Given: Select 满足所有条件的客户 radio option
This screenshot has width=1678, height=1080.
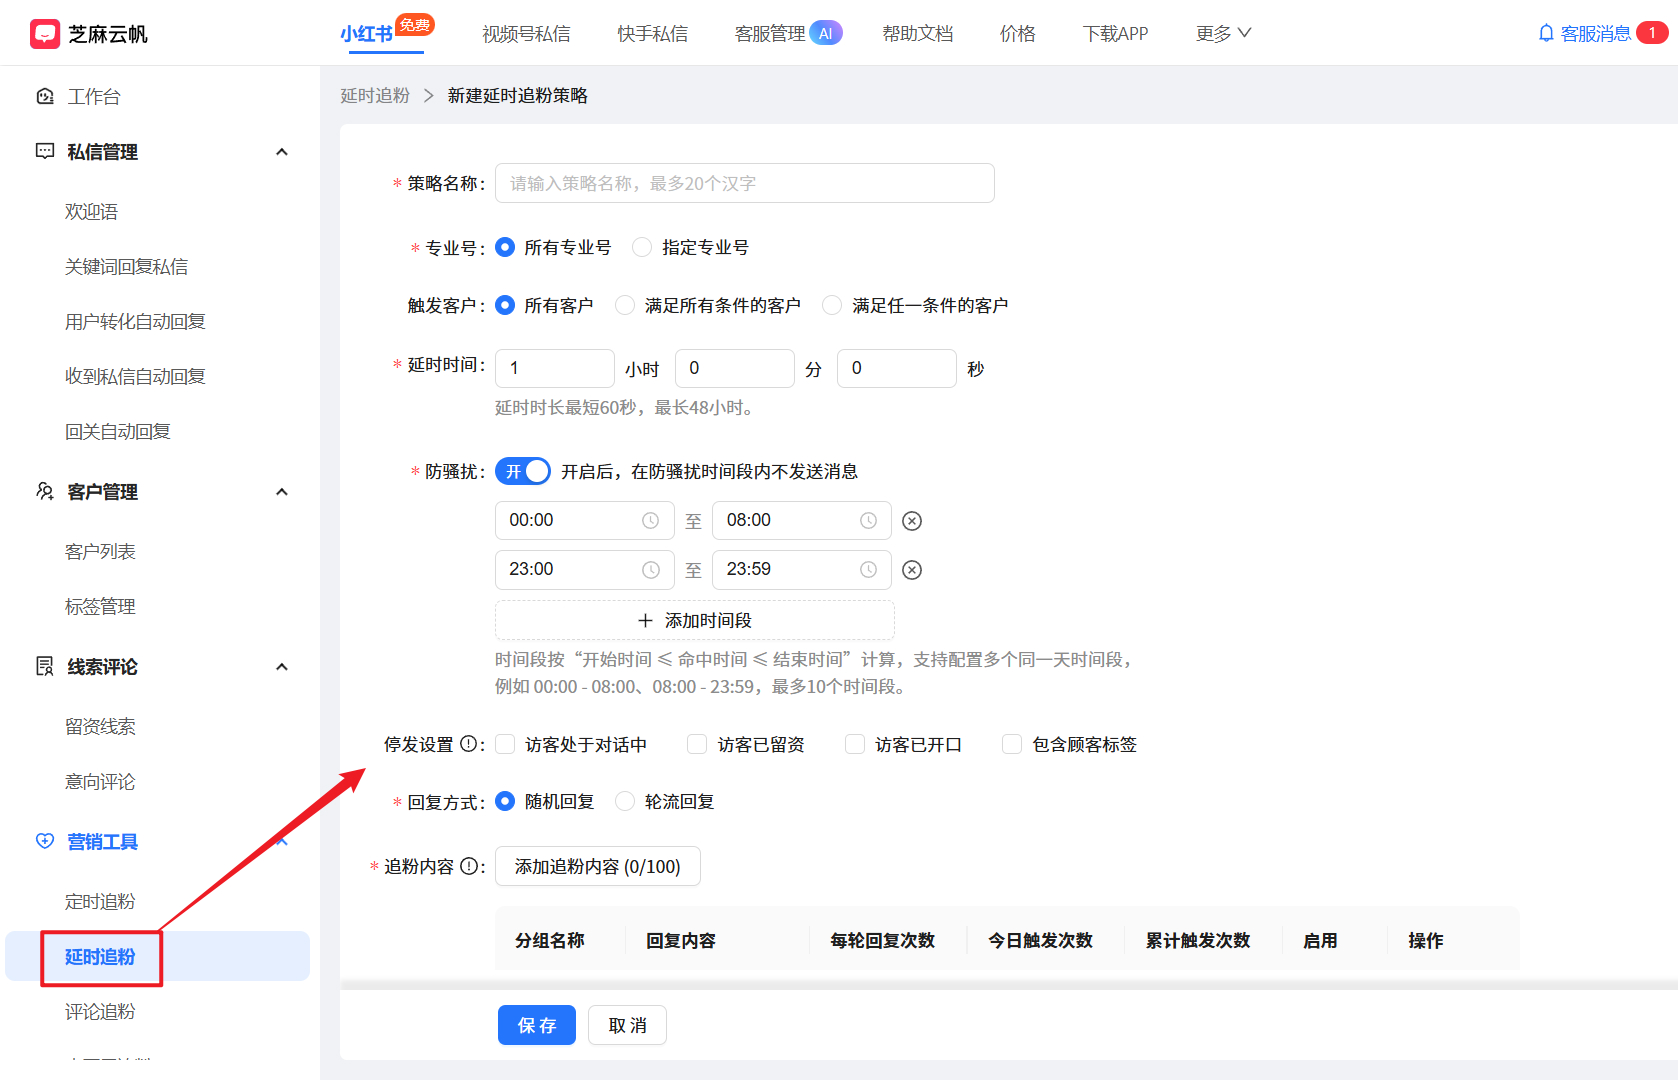Looking at the screenshot, I should (625, 305).
